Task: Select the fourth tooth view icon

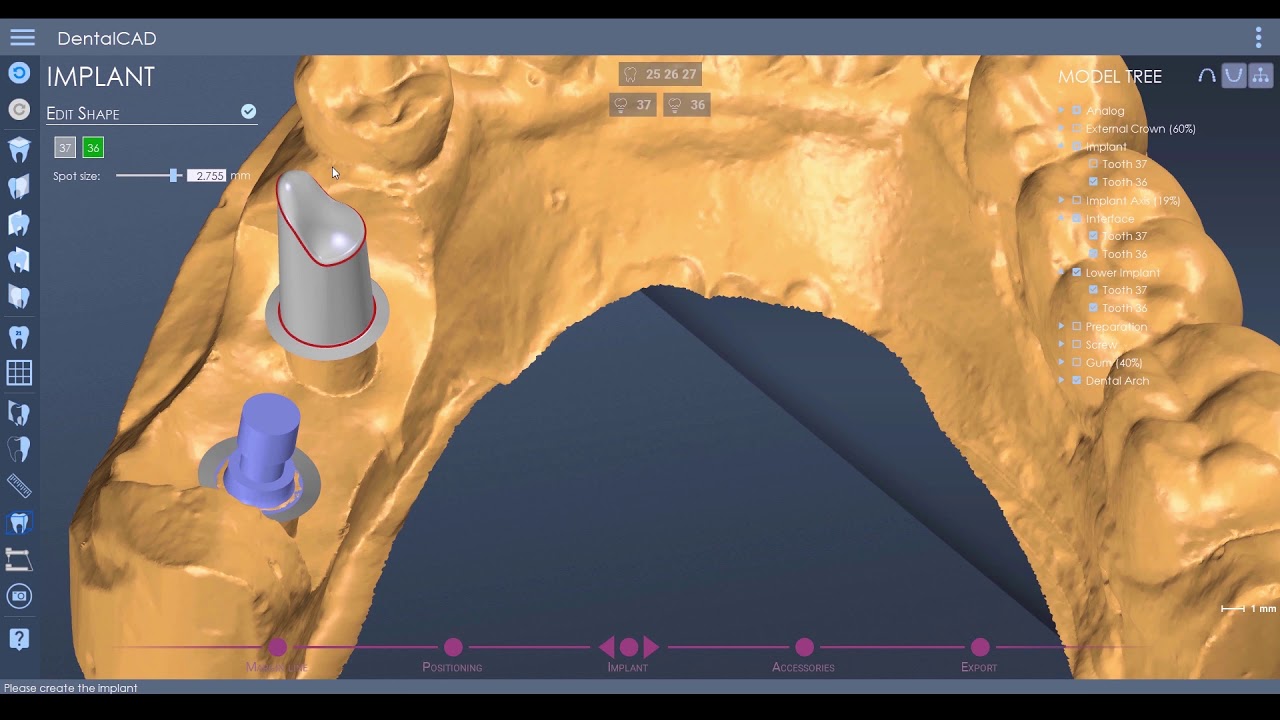Action: point(19,260)
